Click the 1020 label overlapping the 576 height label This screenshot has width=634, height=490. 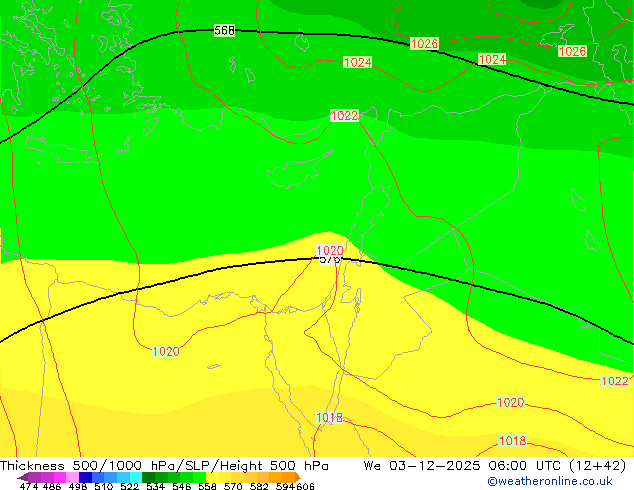click(330, 250)
